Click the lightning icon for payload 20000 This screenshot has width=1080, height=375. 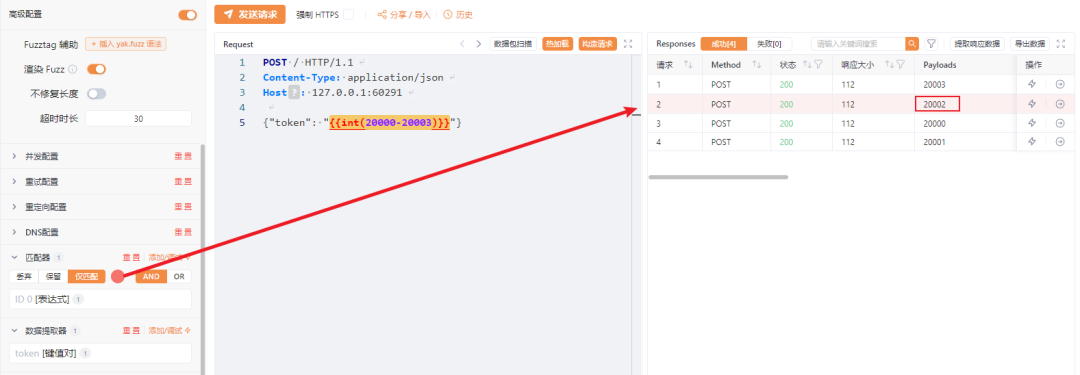coord(1032,123)
